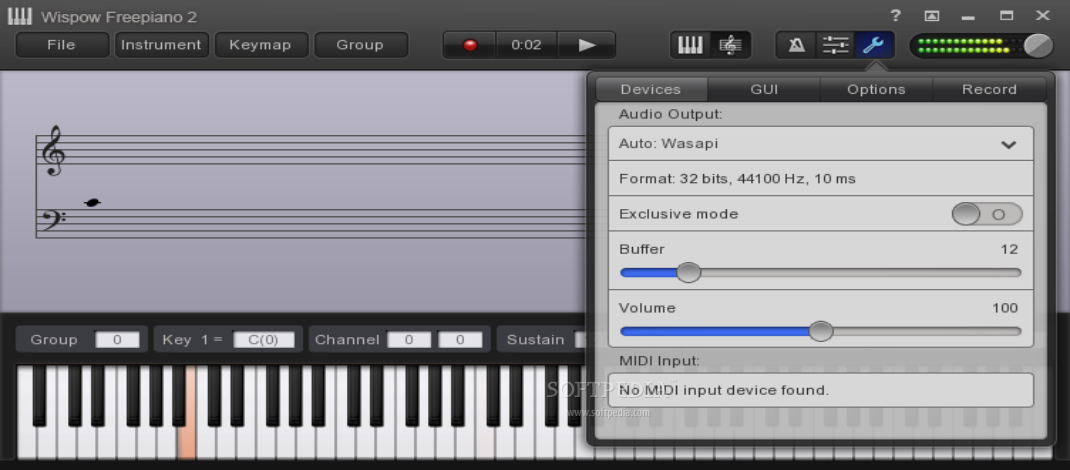Switch to the GUI tab
The image size is (1070, 470).
(764, 89)
